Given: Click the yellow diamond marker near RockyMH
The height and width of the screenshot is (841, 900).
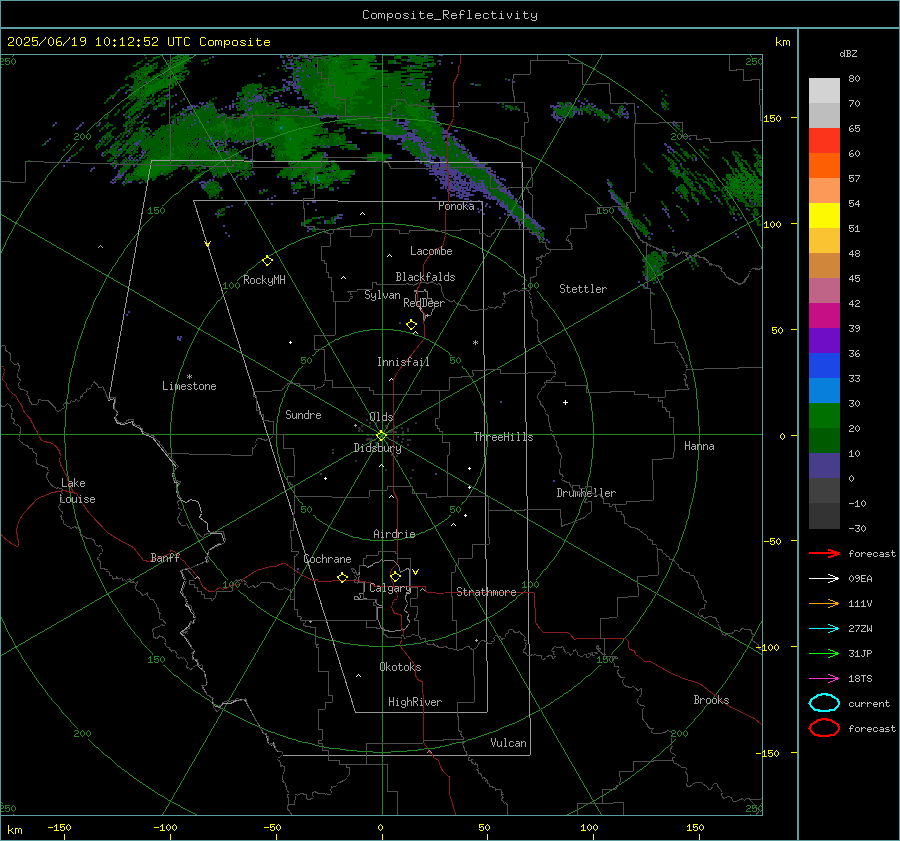Looking at the screenshot, I should (267, 261).
